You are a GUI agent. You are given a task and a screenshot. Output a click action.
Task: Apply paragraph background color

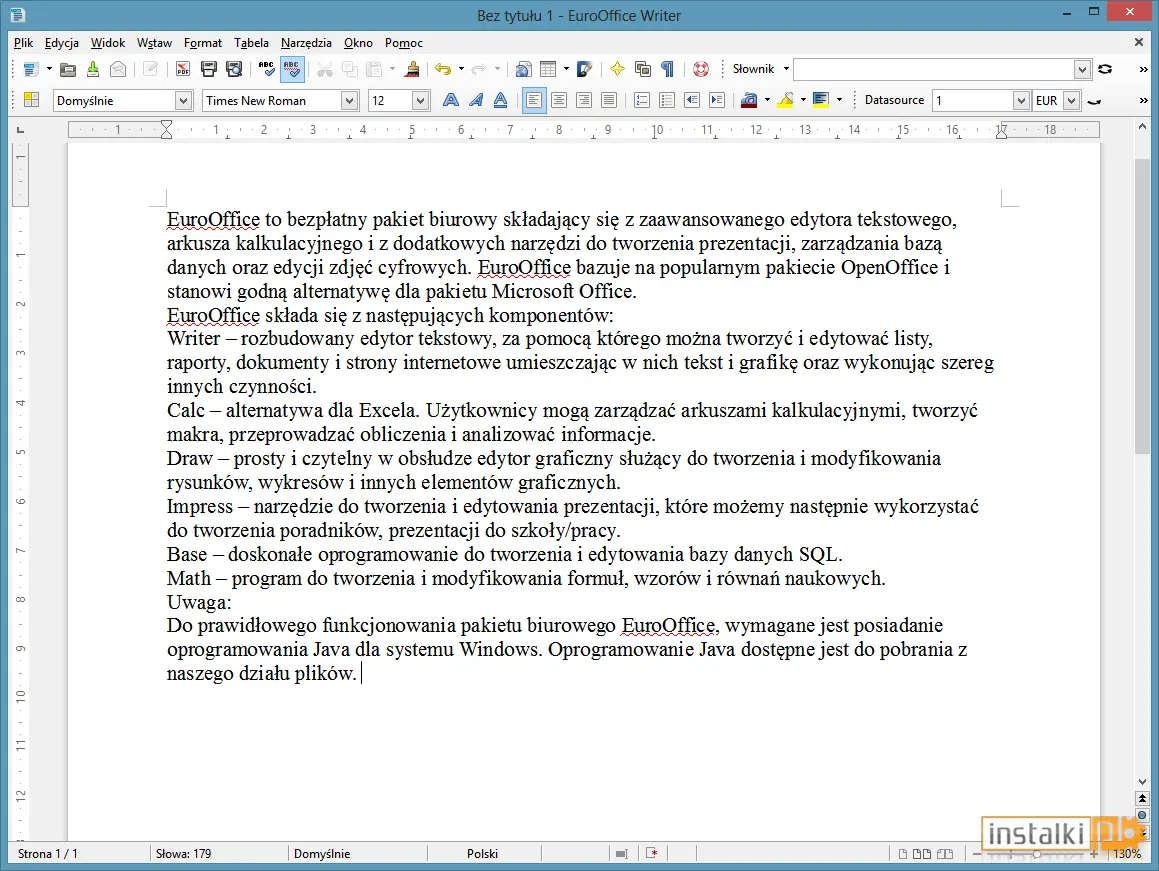pos(820,100)
